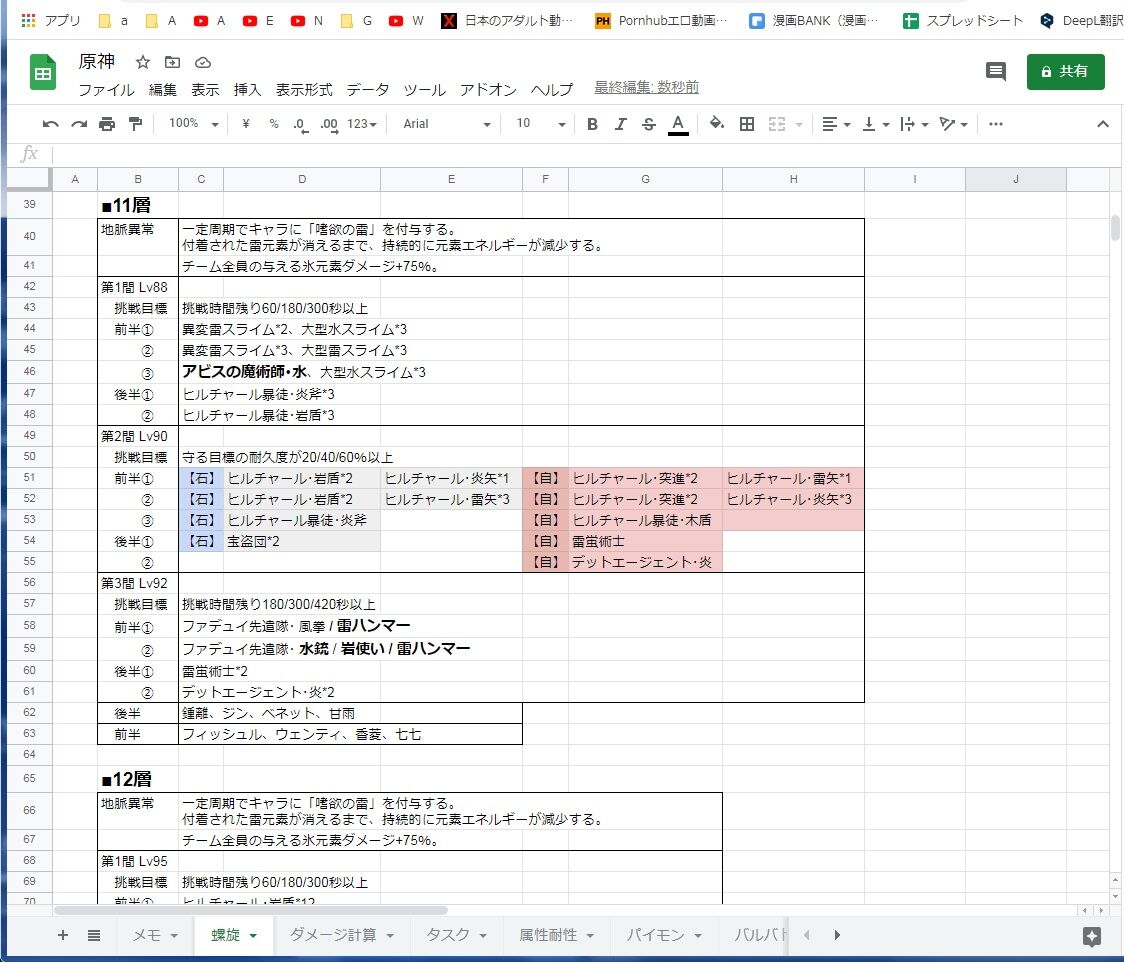Open the all sheets list icon
Viewport: 1124px width, 962px height.
pyautogui.click(x=94, y=935)
